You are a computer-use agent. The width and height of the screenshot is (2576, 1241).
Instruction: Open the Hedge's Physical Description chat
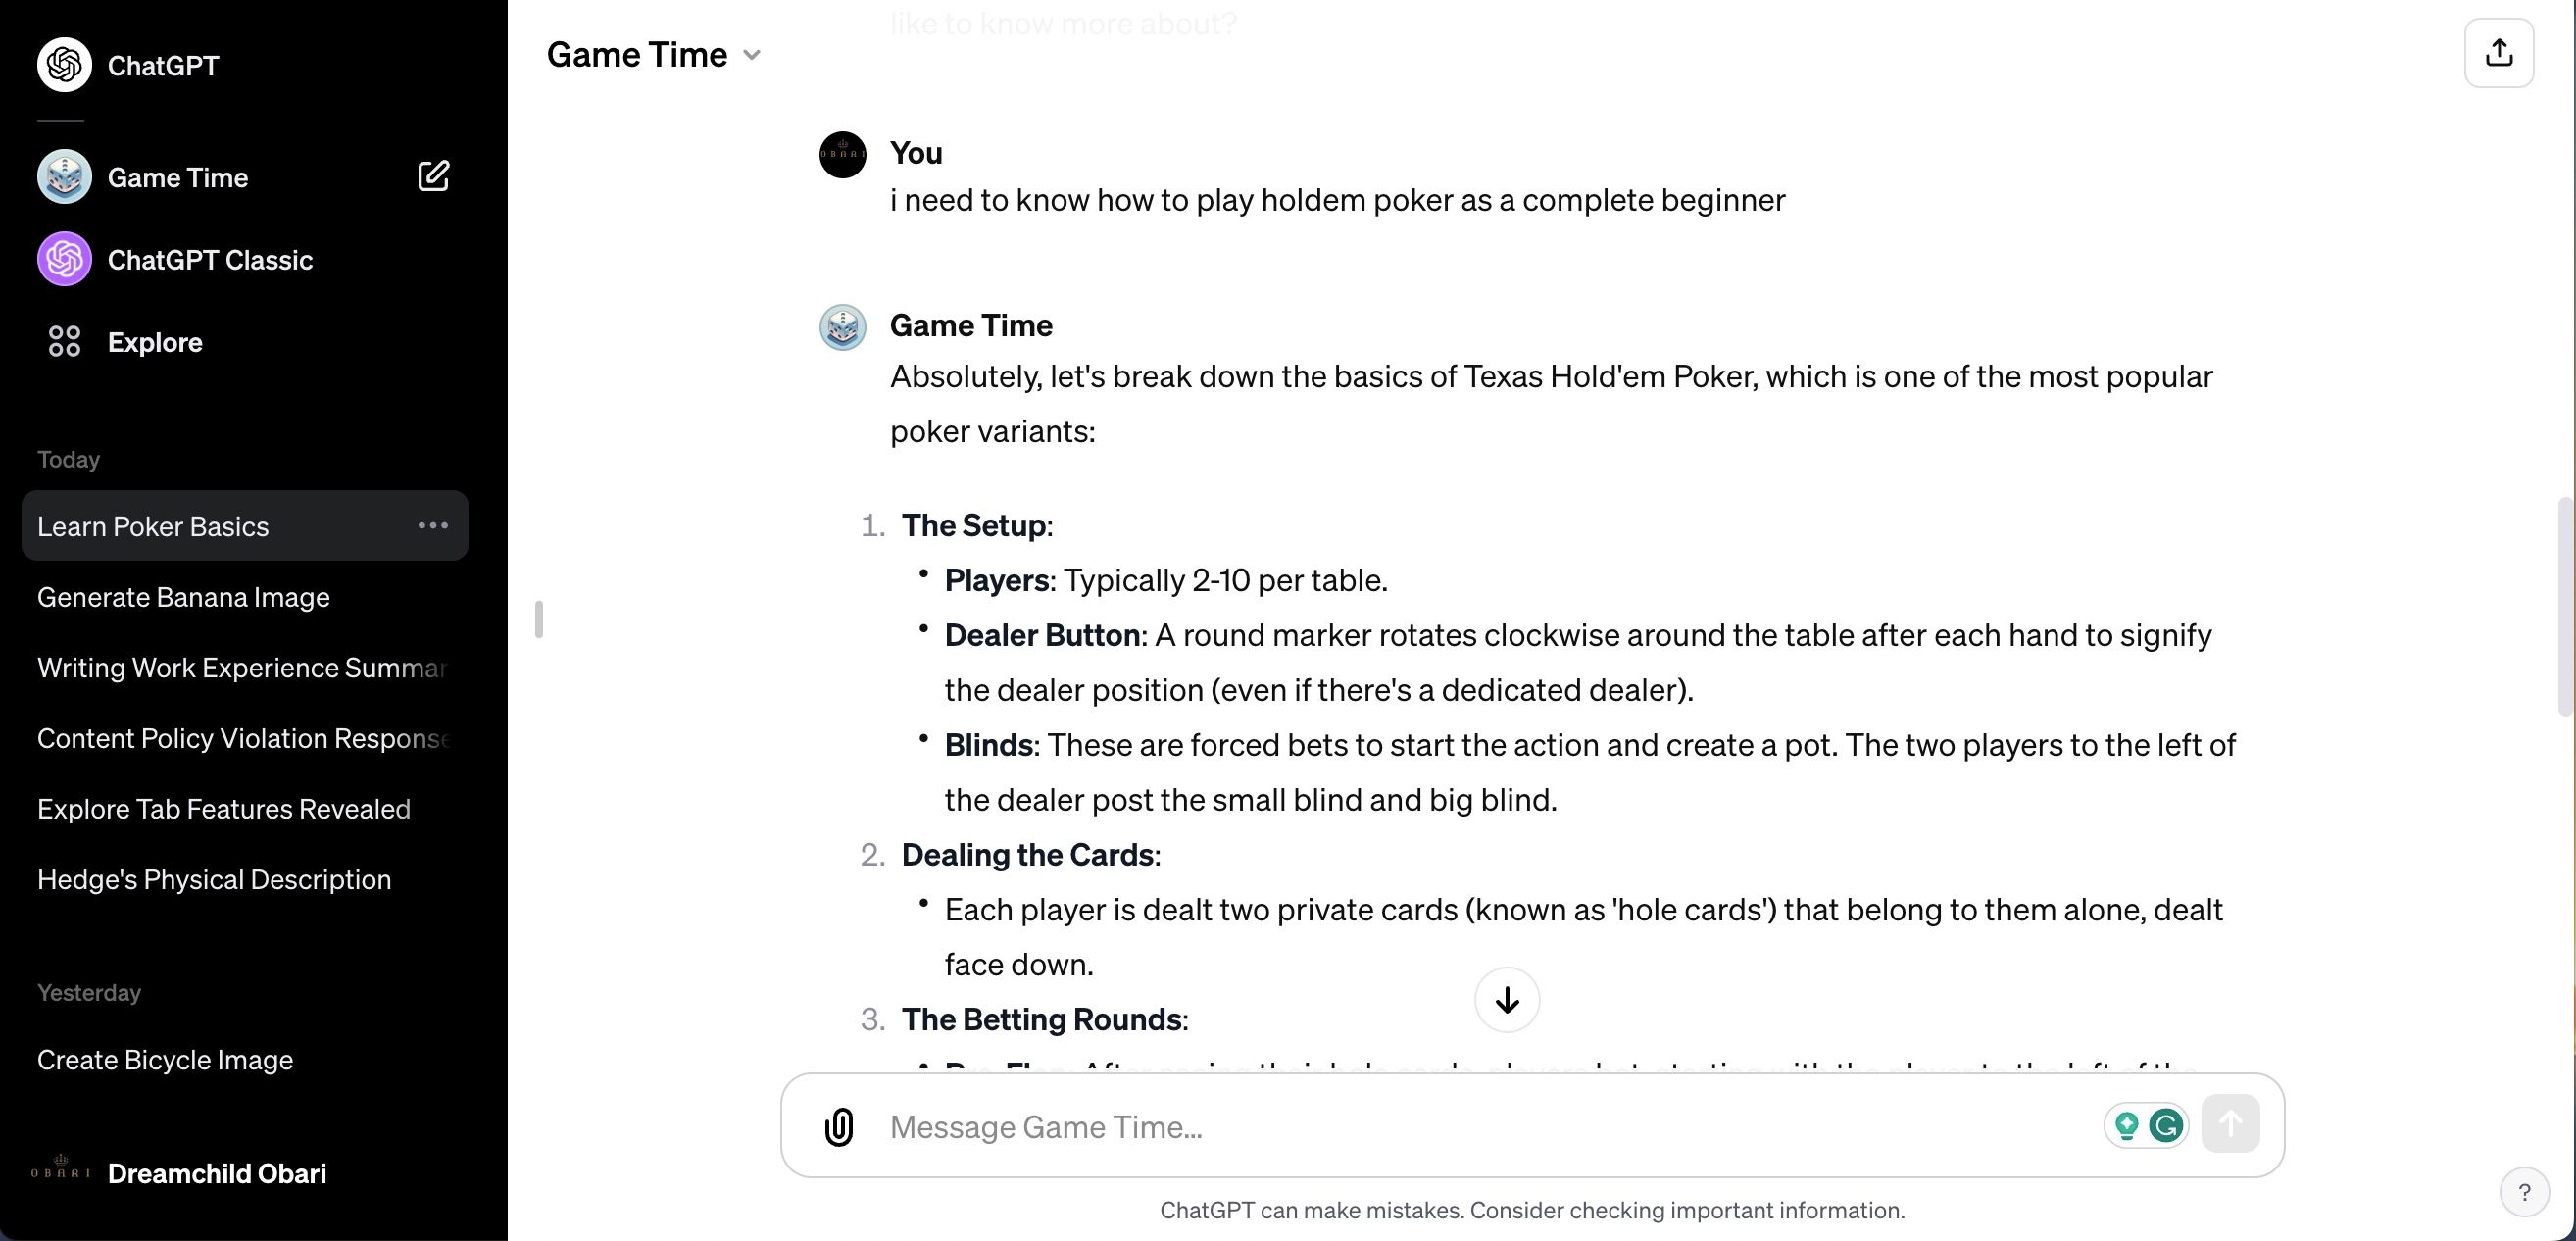[213, 879]
